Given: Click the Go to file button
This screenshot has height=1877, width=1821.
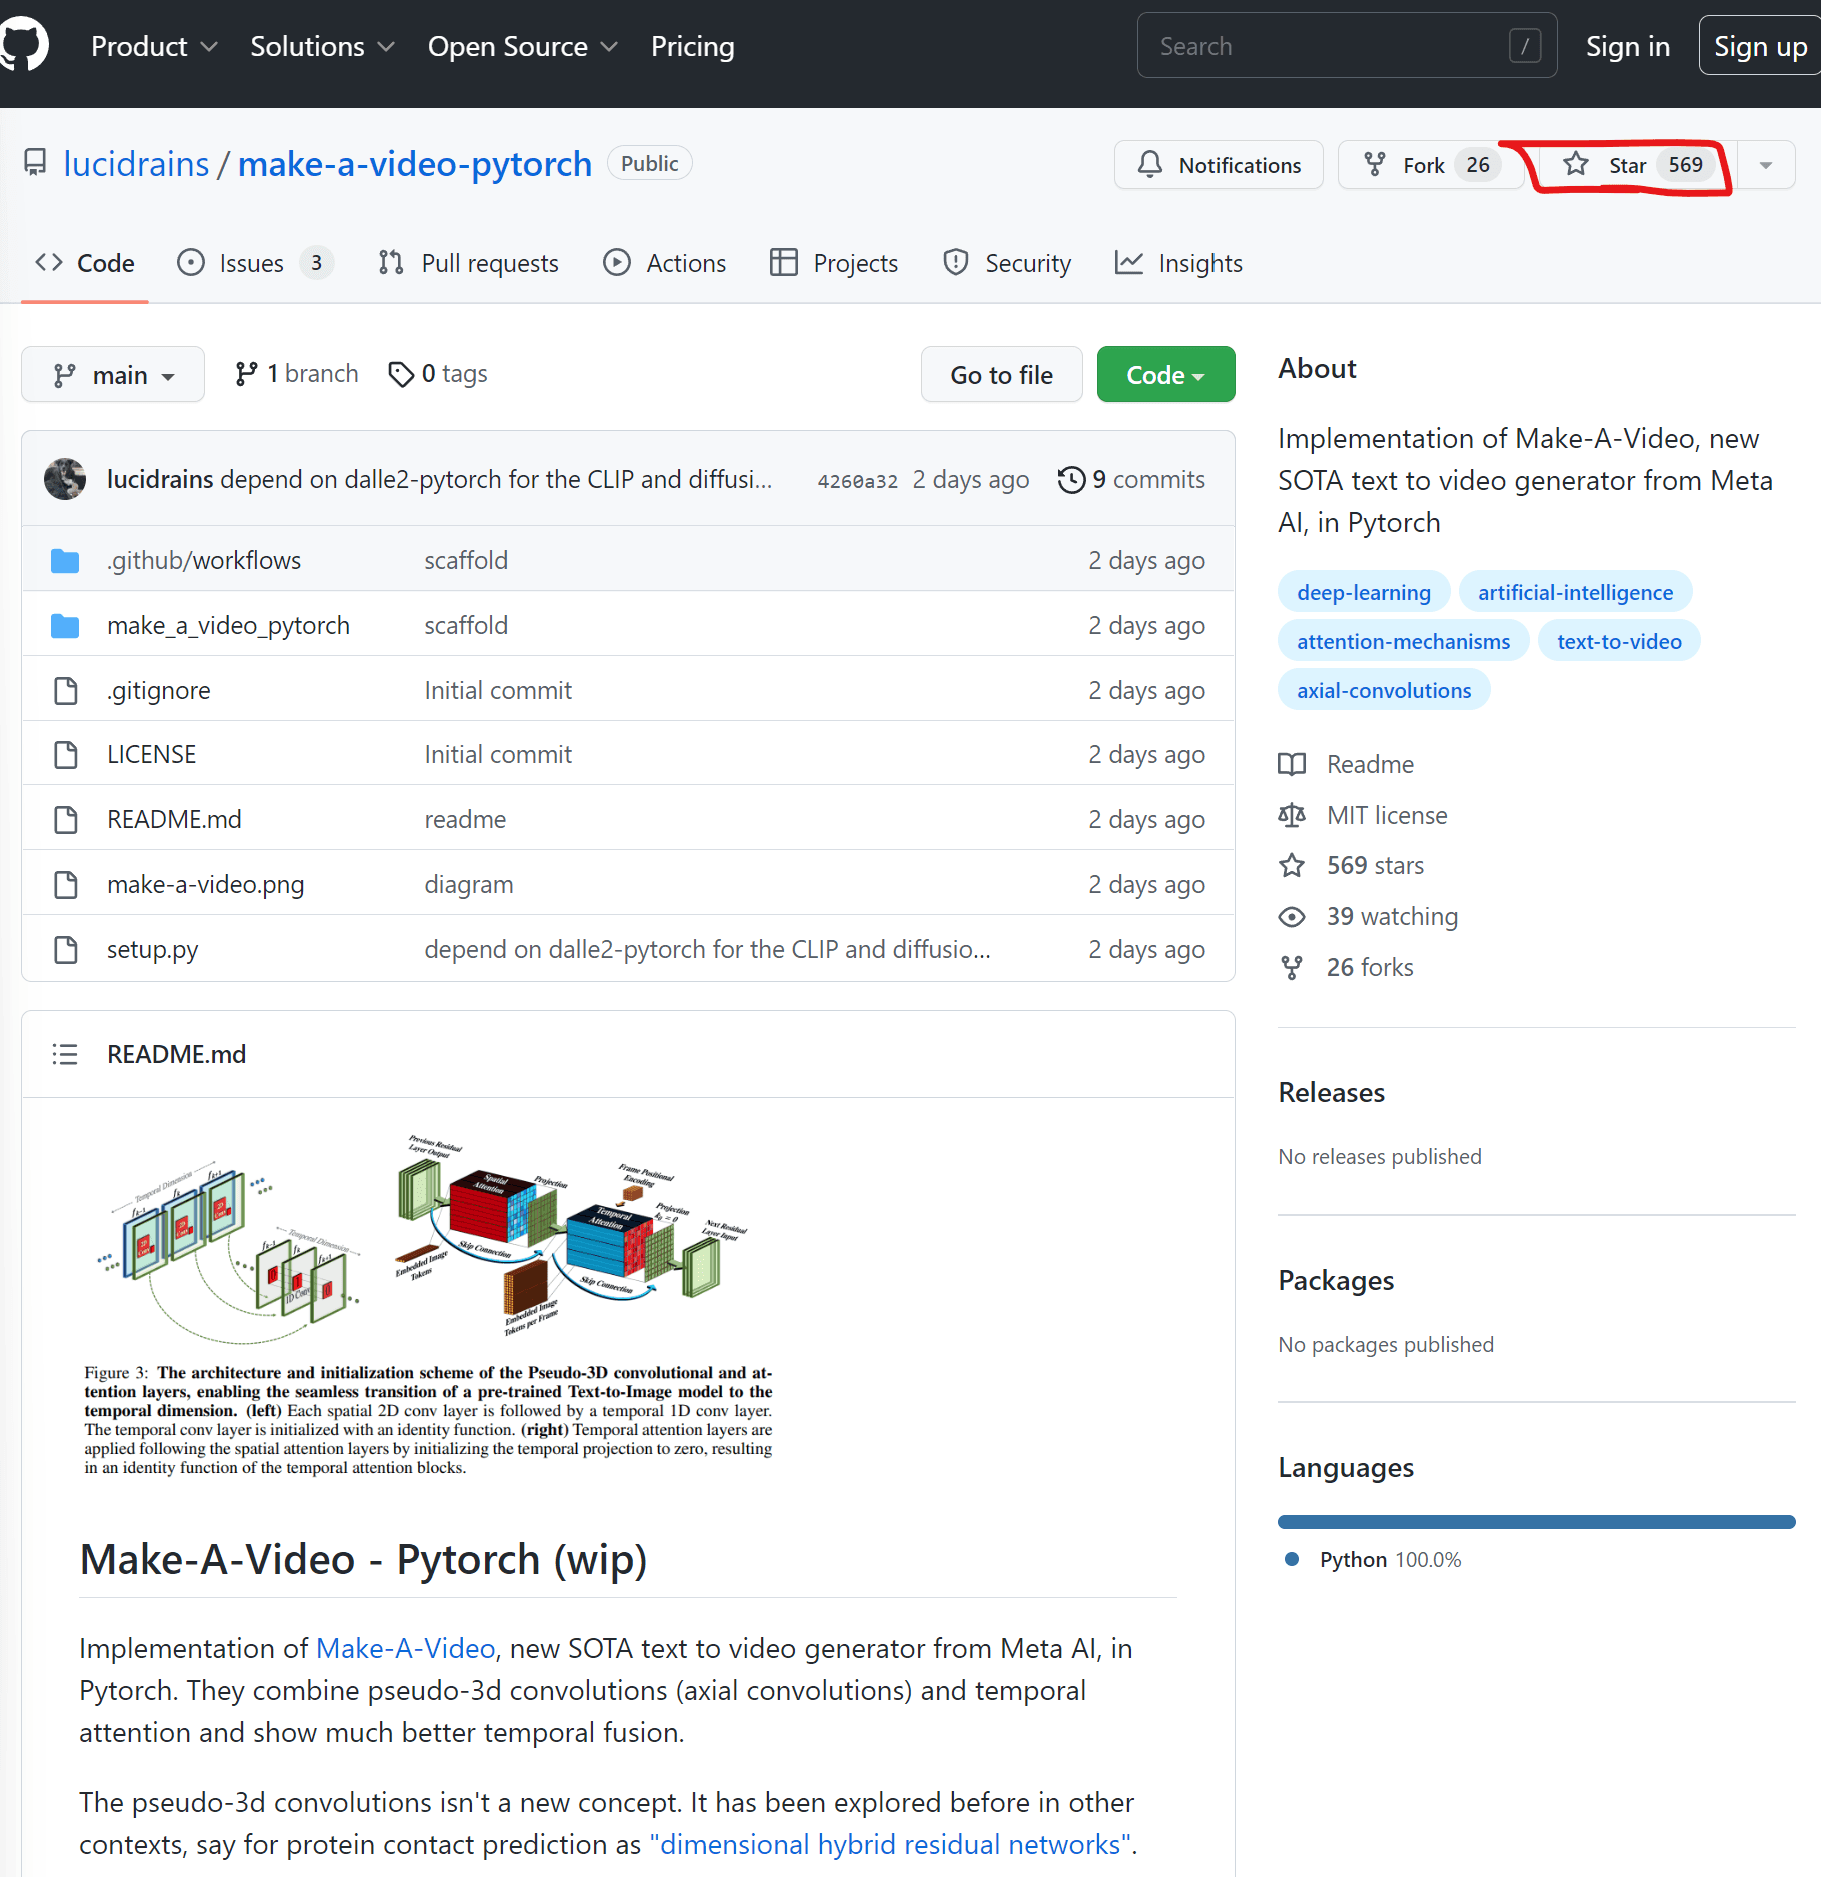Looking at the screenshot, I should pos(1001,375).
